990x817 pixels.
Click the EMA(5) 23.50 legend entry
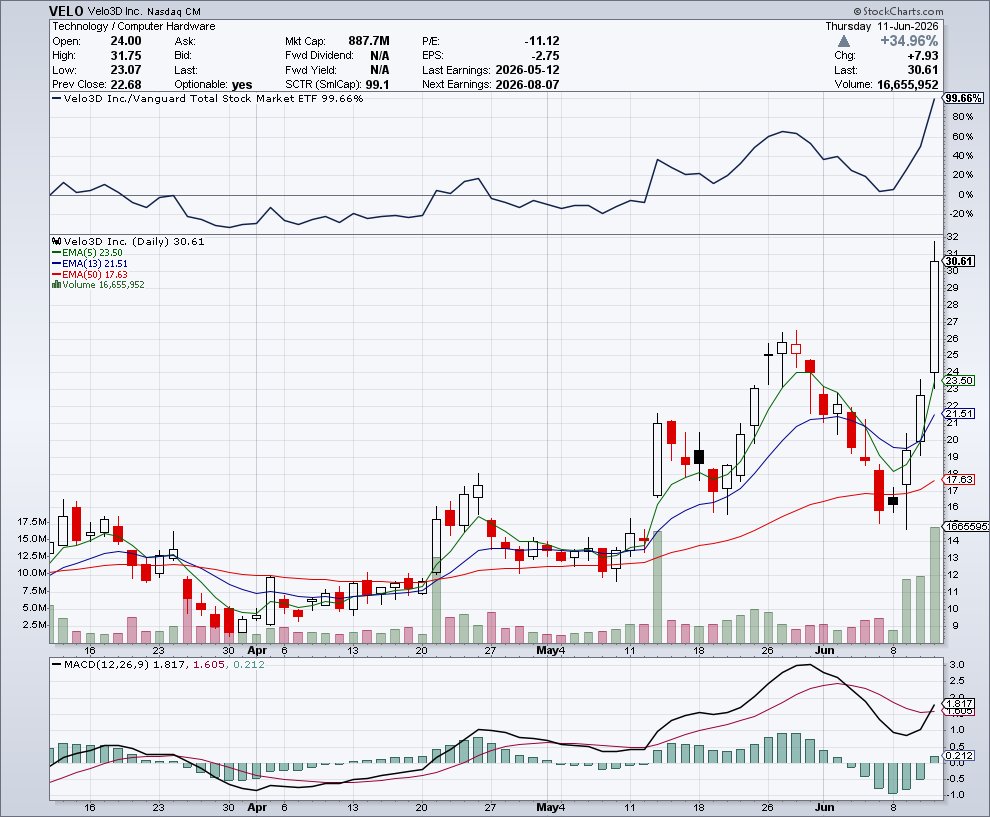[x=87, y=253]
